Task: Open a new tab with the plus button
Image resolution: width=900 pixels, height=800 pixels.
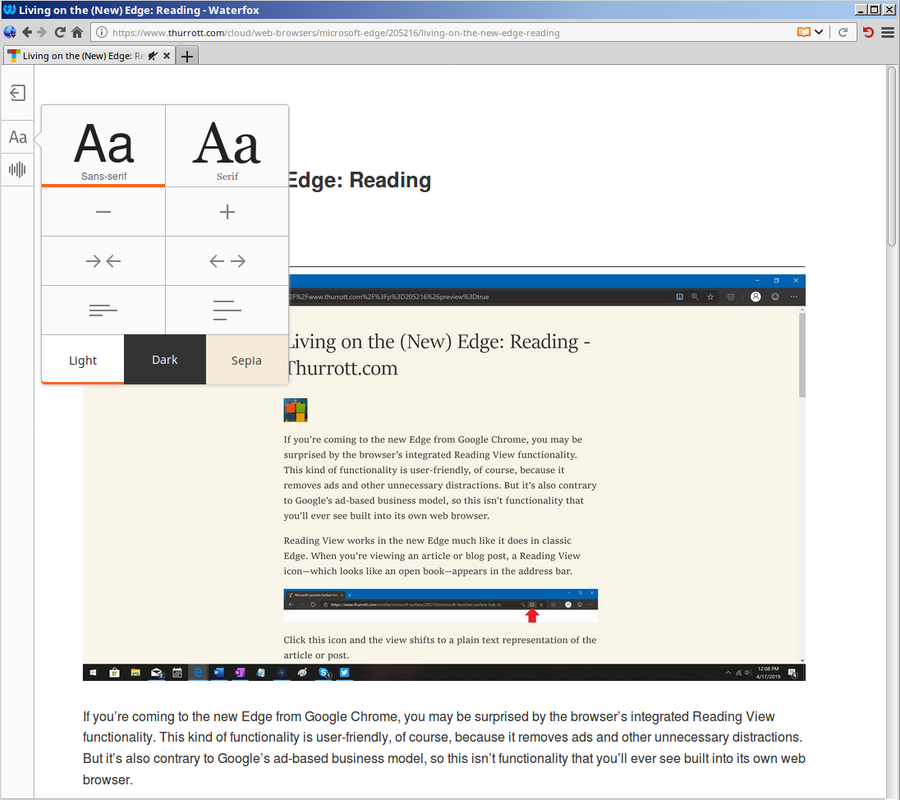Action: click(x=187, y=56)
